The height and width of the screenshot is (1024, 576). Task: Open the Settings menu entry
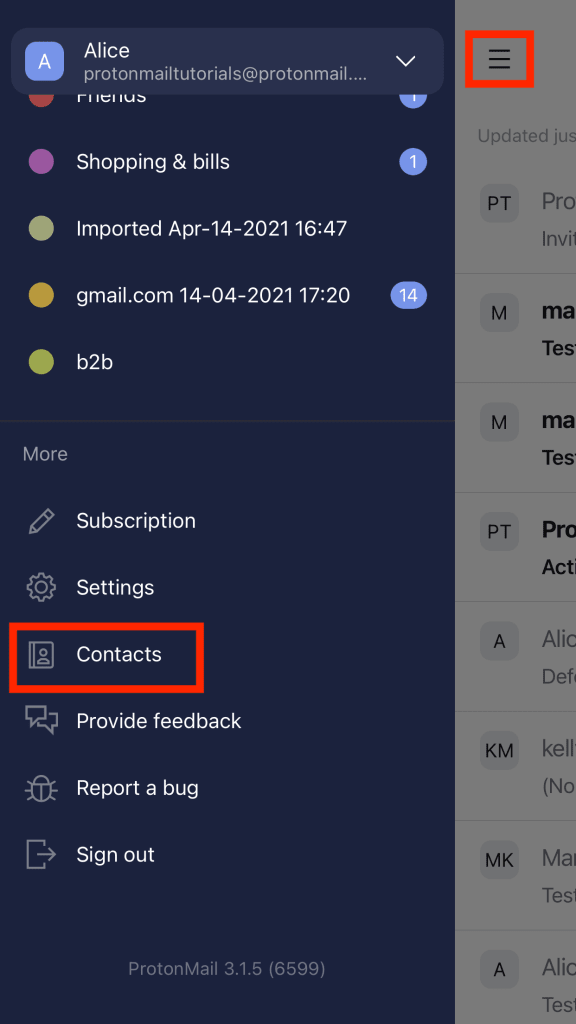point(115,587)
